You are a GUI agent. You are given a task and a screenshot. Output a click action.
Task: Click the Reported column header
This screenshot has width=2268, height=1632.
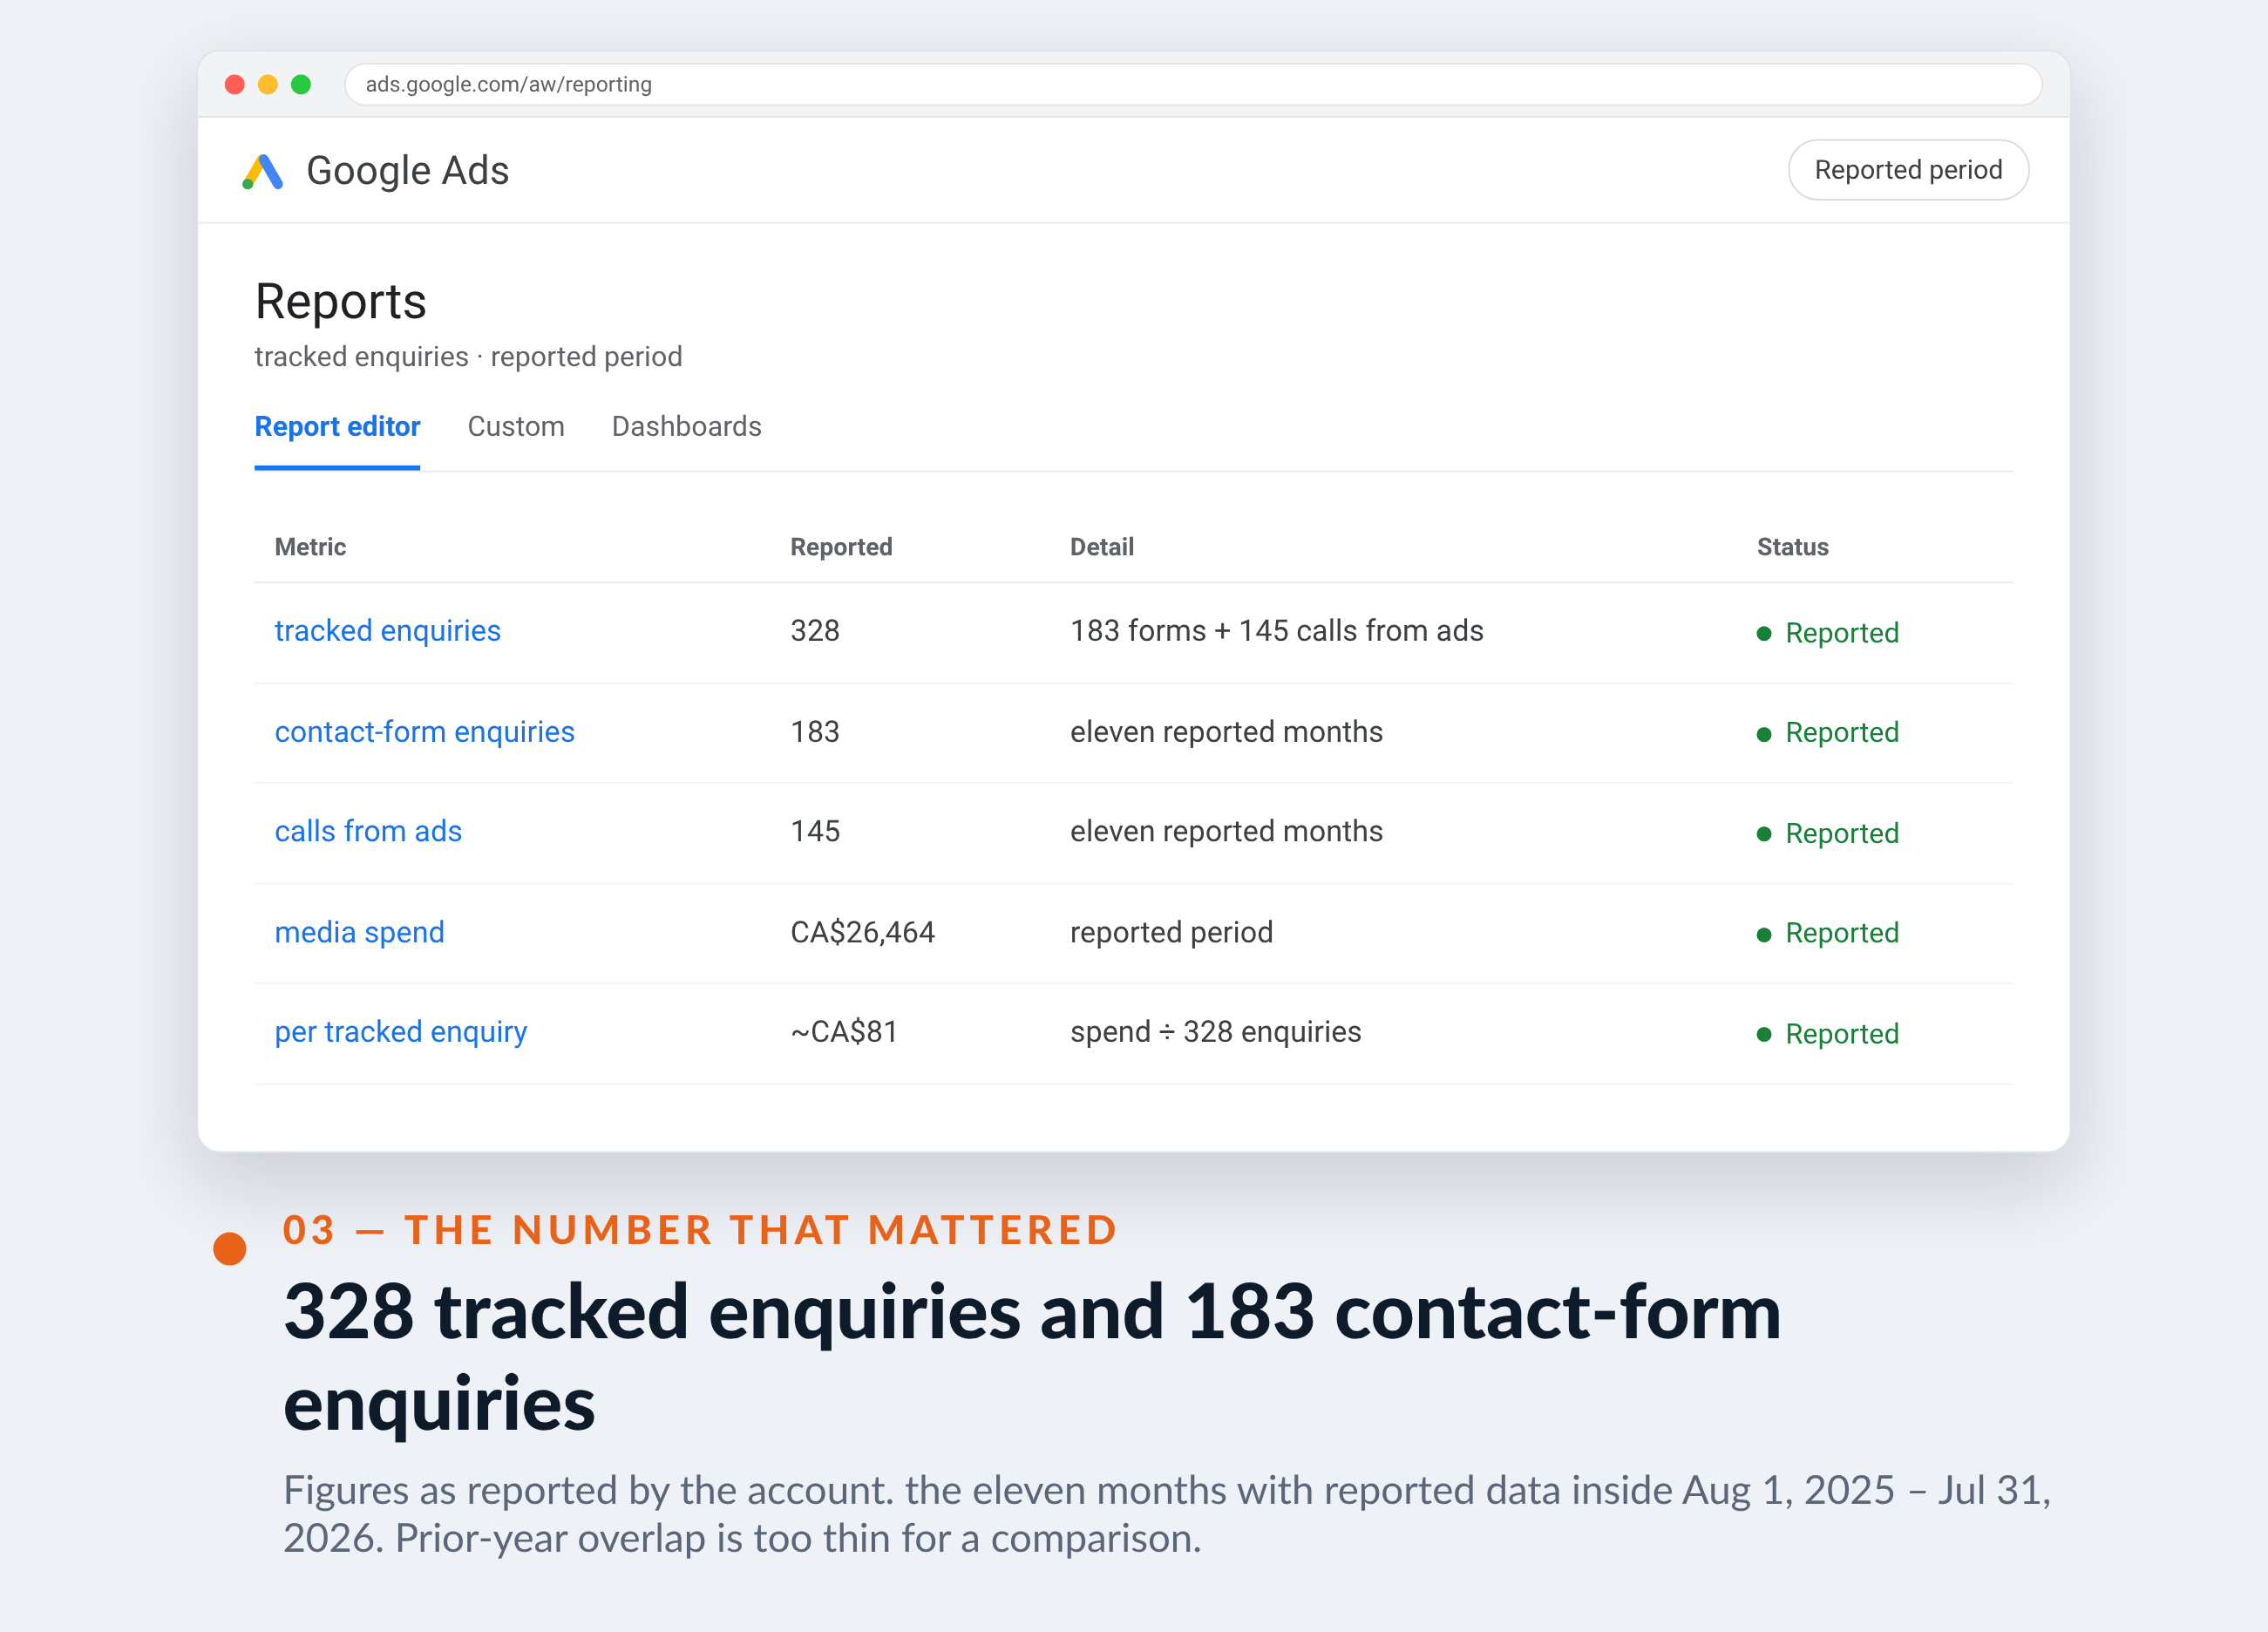(841, 547)
